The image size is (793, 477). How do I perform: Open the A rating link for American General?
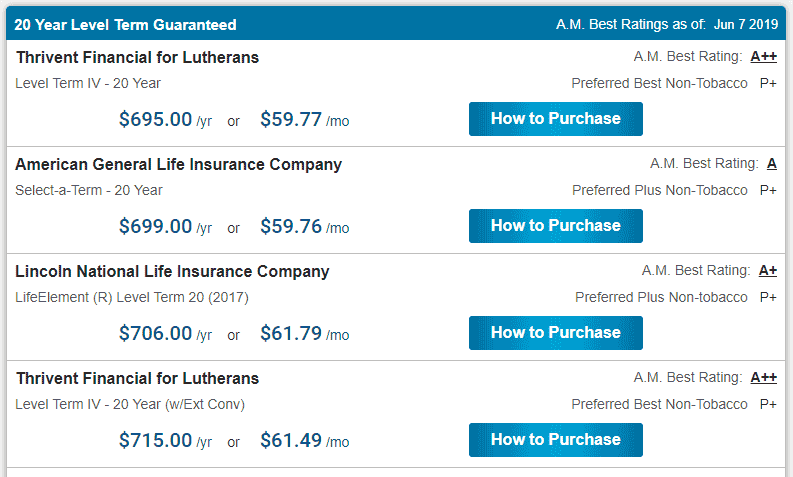point(771,164)
